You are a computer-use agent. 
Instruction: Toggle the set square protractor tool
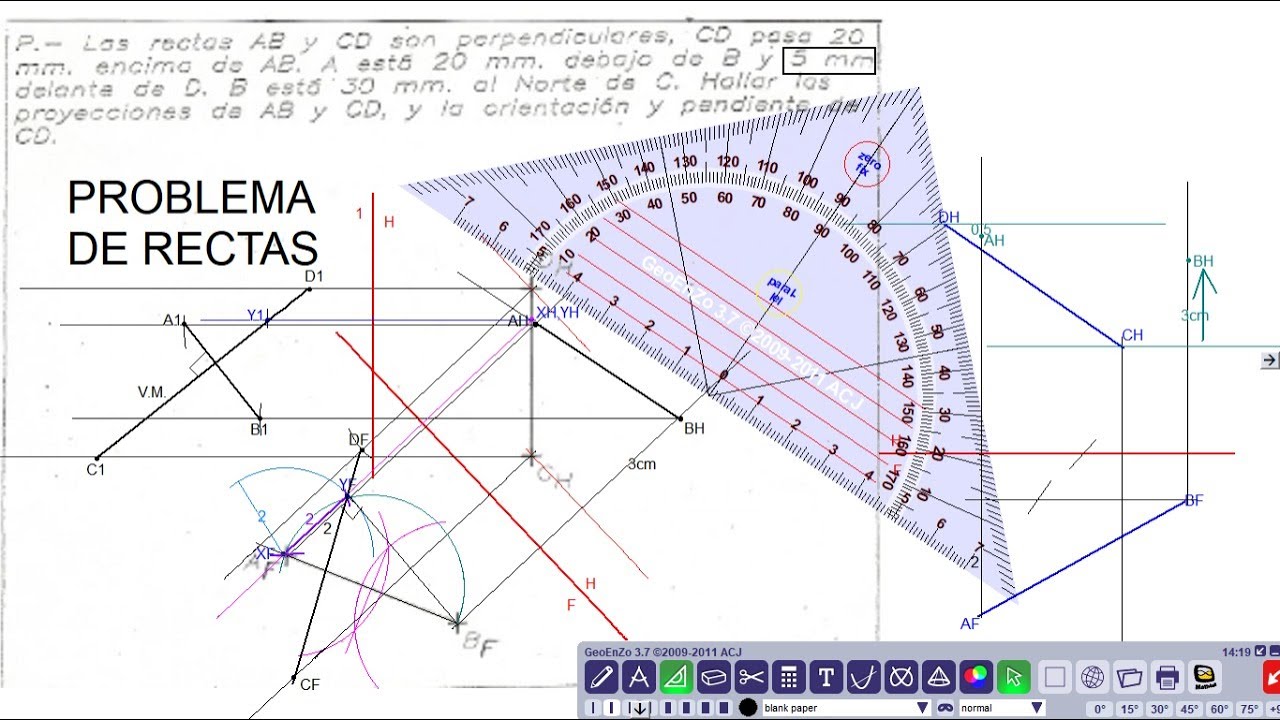point(677,677)
